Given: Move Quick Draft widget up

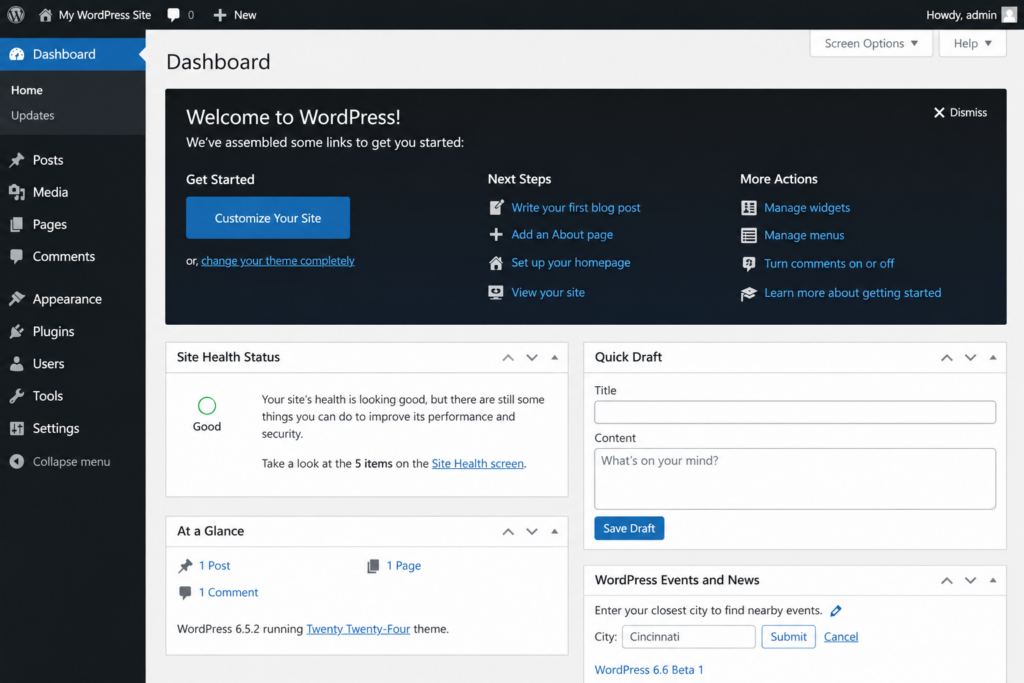Looking at the screenshot, I should (947, 357).
